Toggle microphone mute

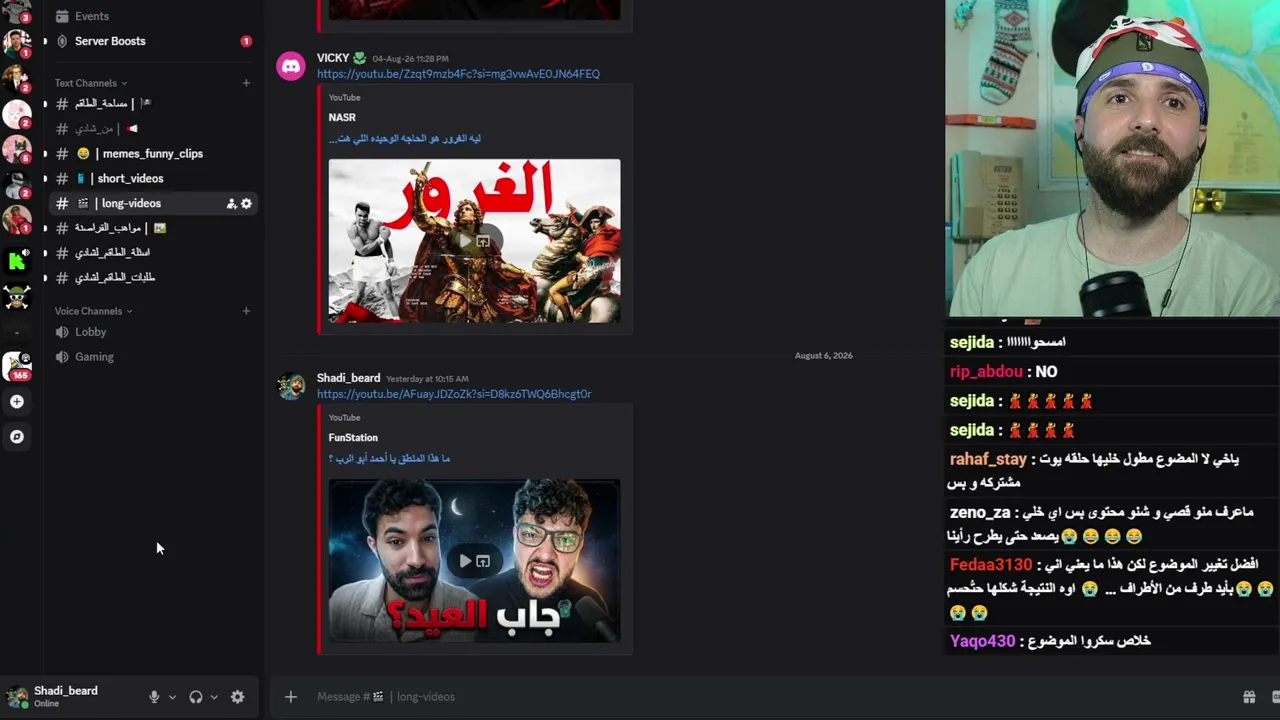(154, 697)
